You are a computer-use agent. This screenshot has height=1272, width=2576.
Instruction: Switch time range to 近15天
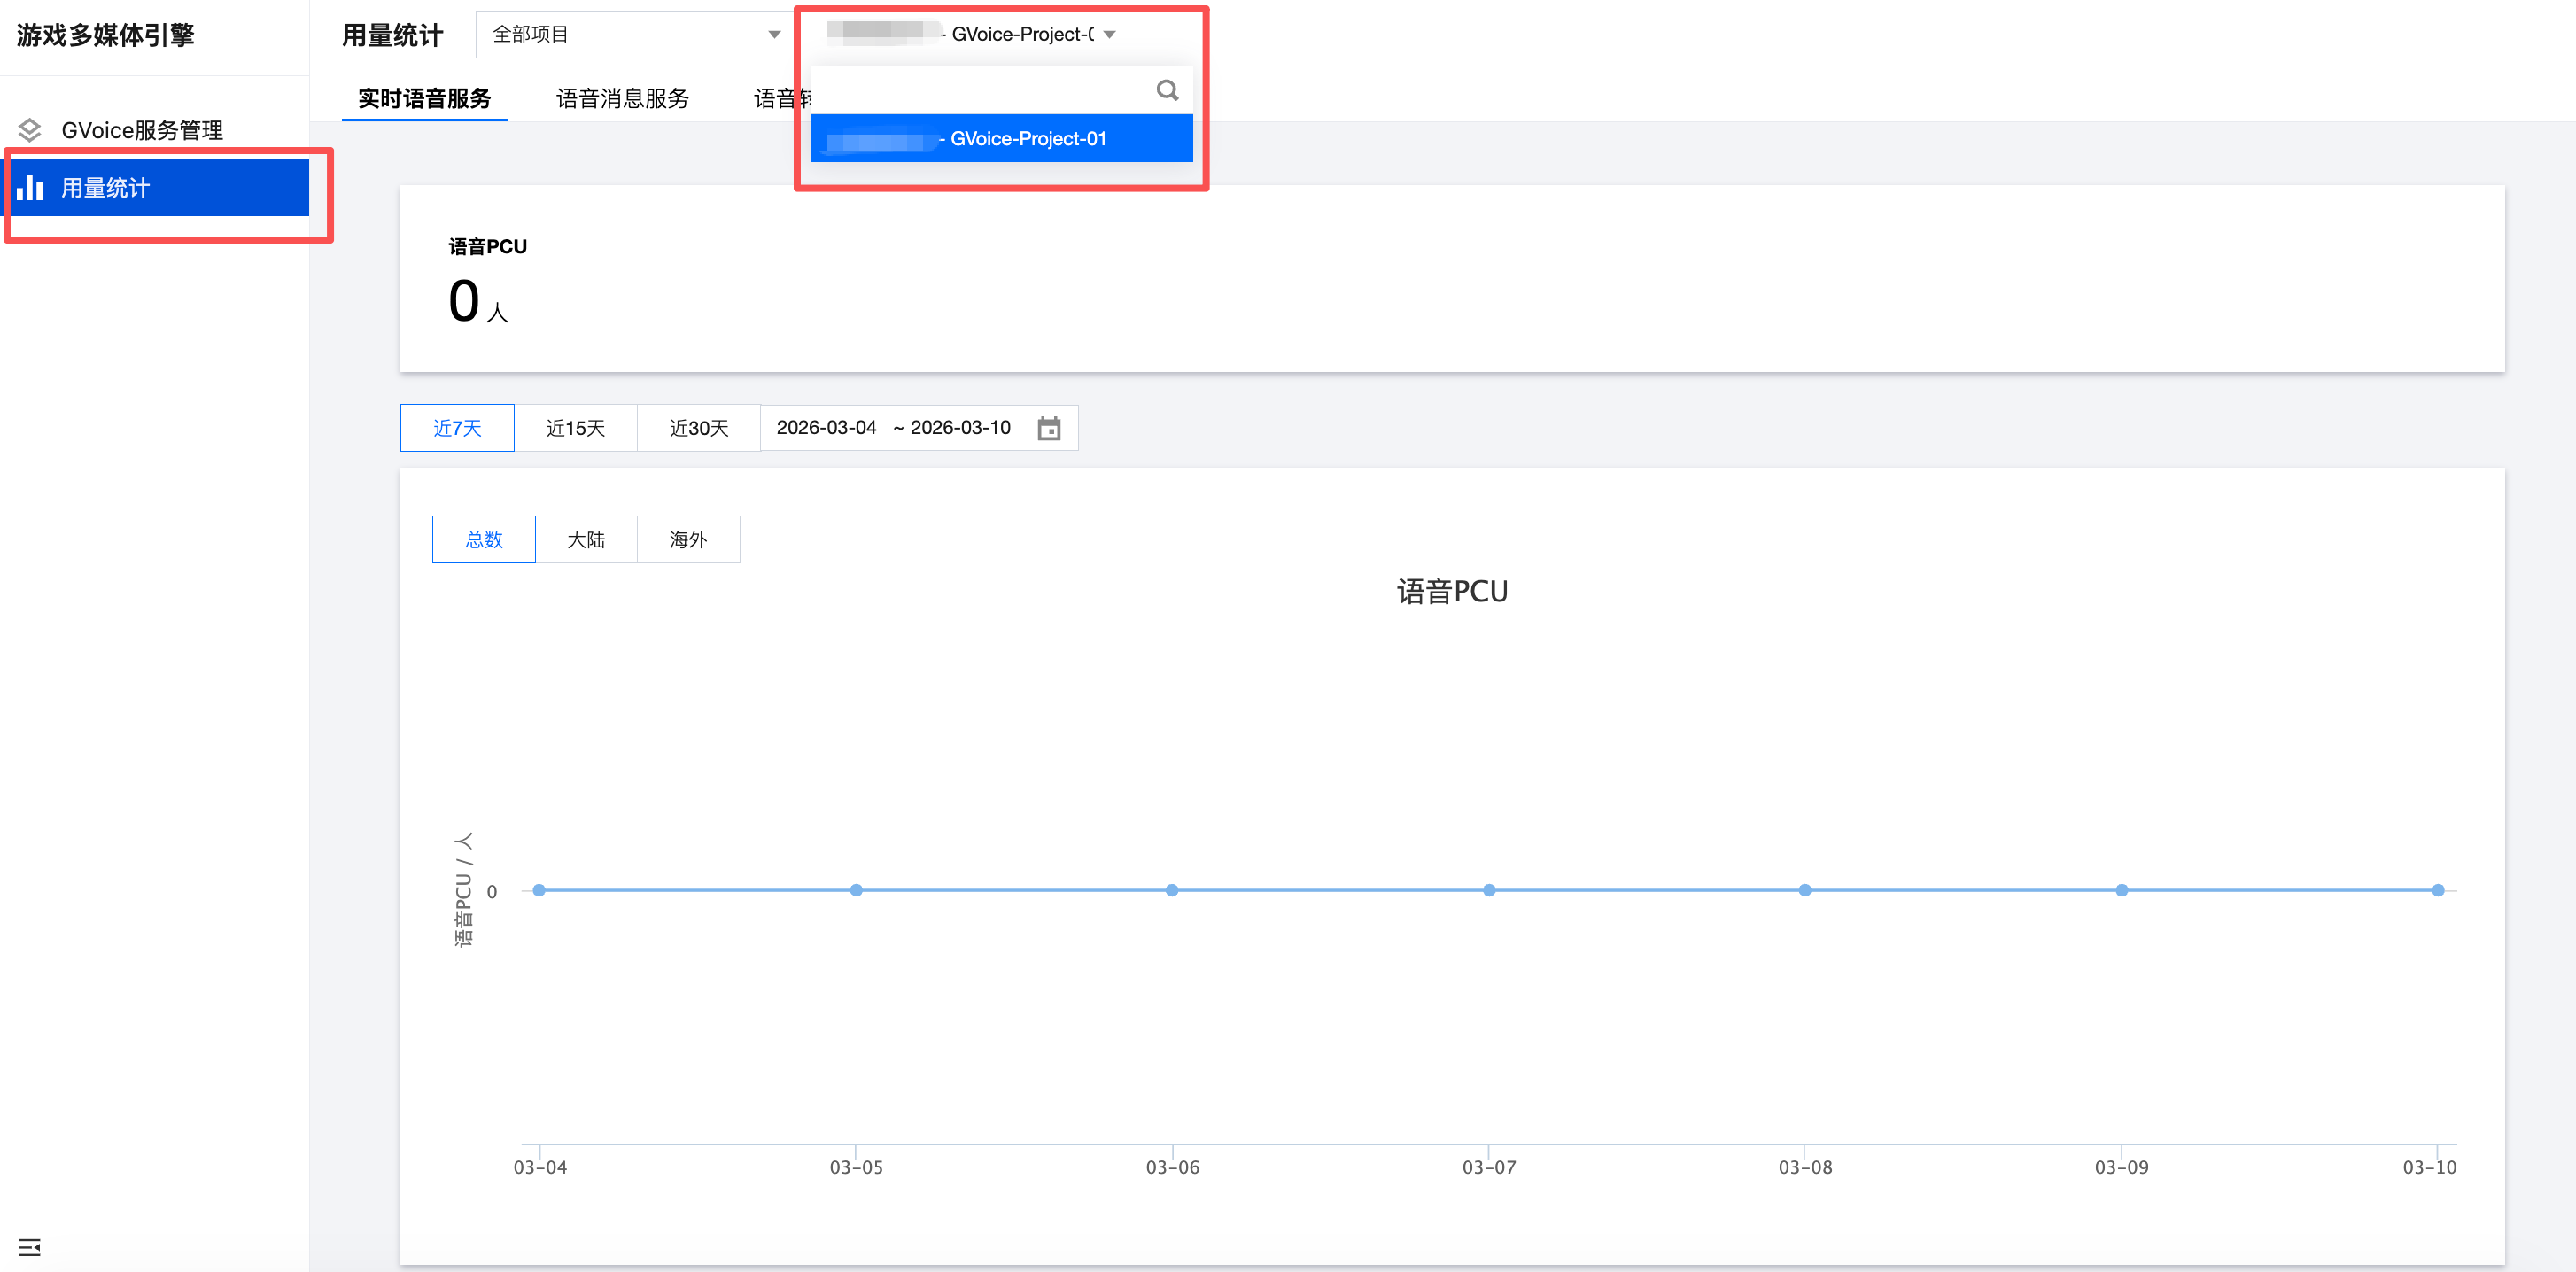point(575,428)
